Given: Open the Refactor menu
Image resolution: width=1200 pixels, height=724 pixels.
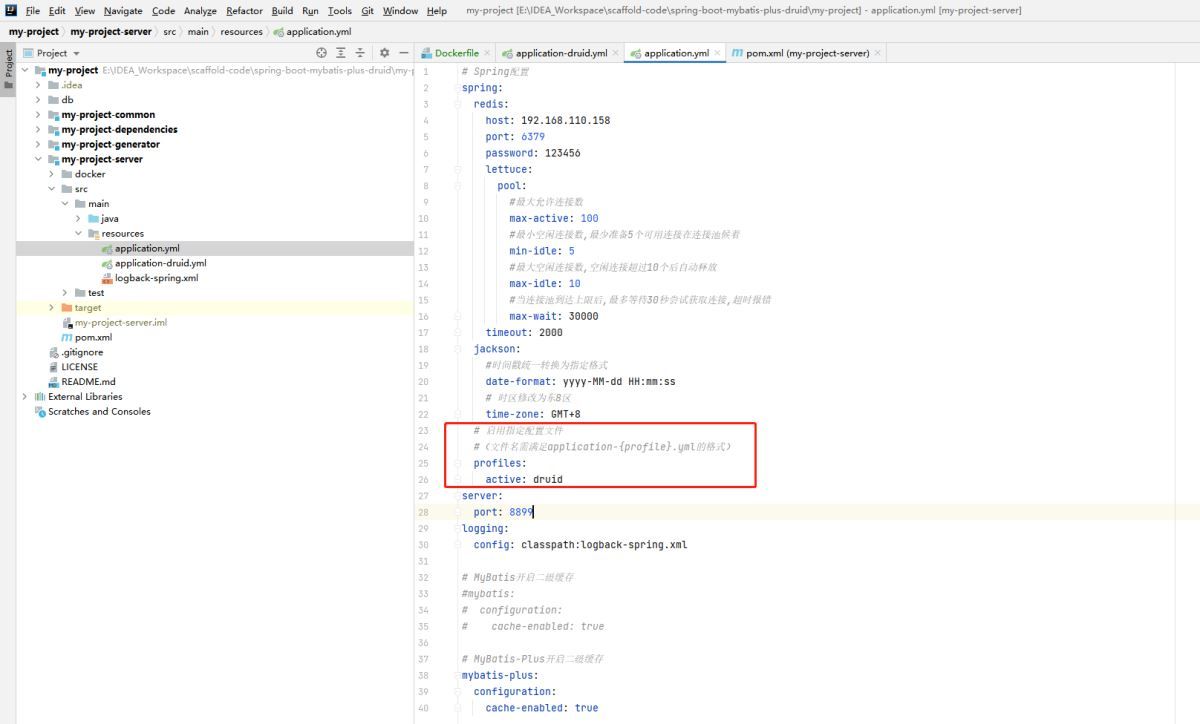Looking at the screenshot, I should (x=244, y=11).
